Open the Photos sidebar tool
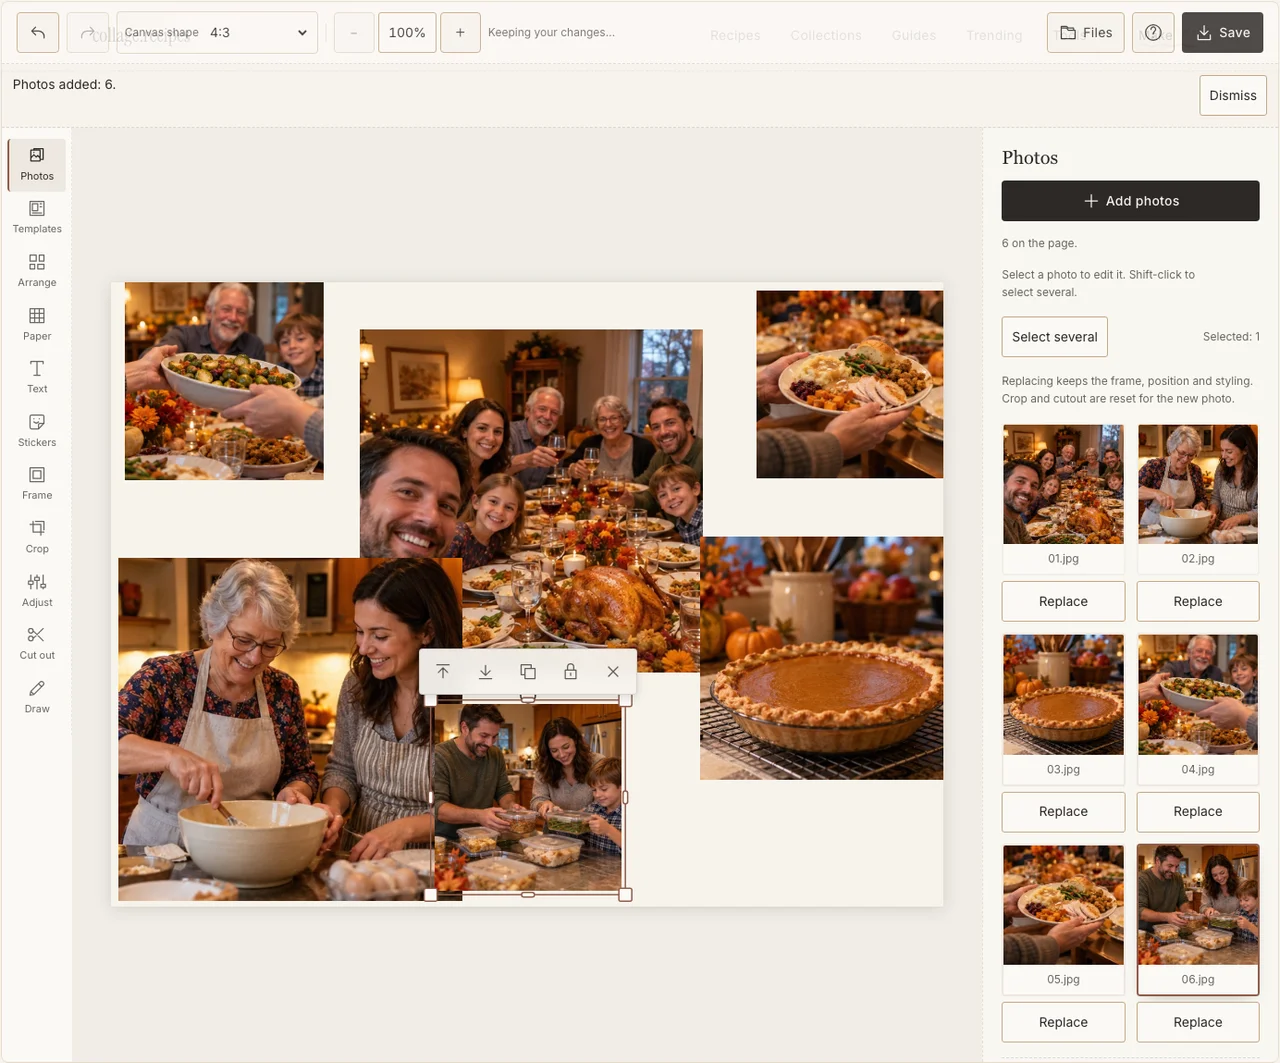This screenshot has height=1063, width=1280. (x=37, y=165)
